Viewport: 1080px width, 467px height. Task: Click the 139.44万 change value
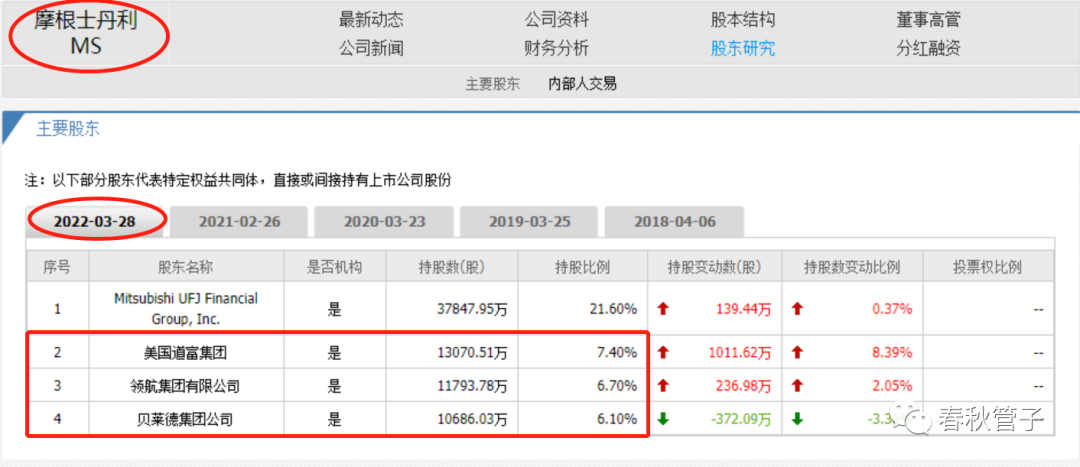point(742,309)
